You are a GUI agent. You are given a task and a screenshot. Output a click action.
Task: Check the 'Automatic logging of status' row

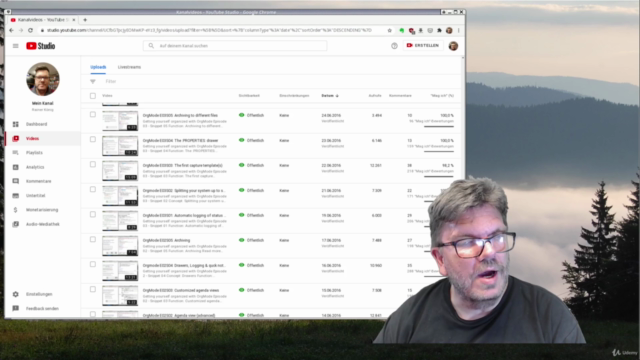point(93,215)
